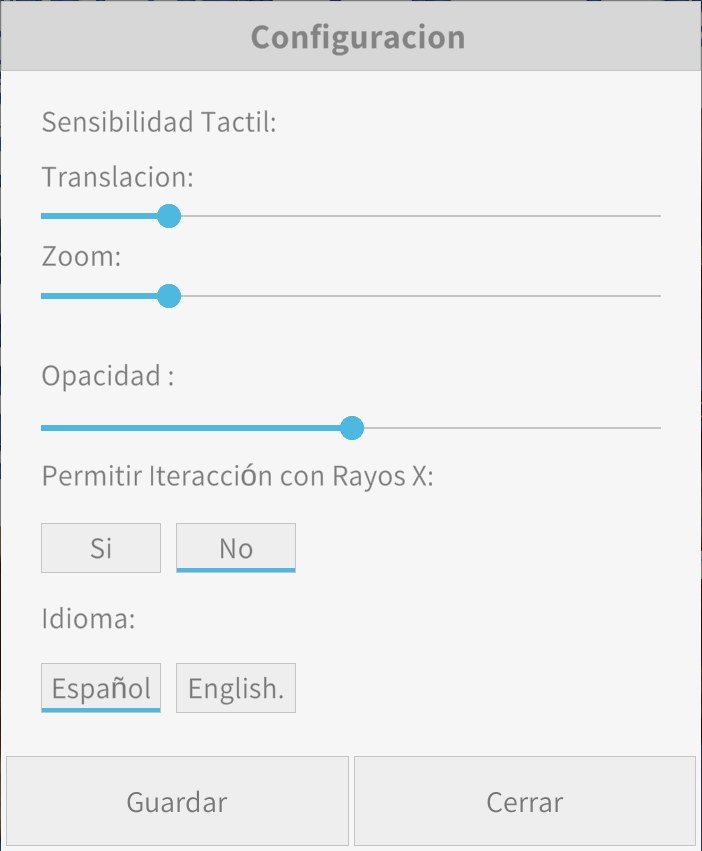Select Si for Rayos X interaction
Screen dimensions: 702x851
click(x=101, y=548)
